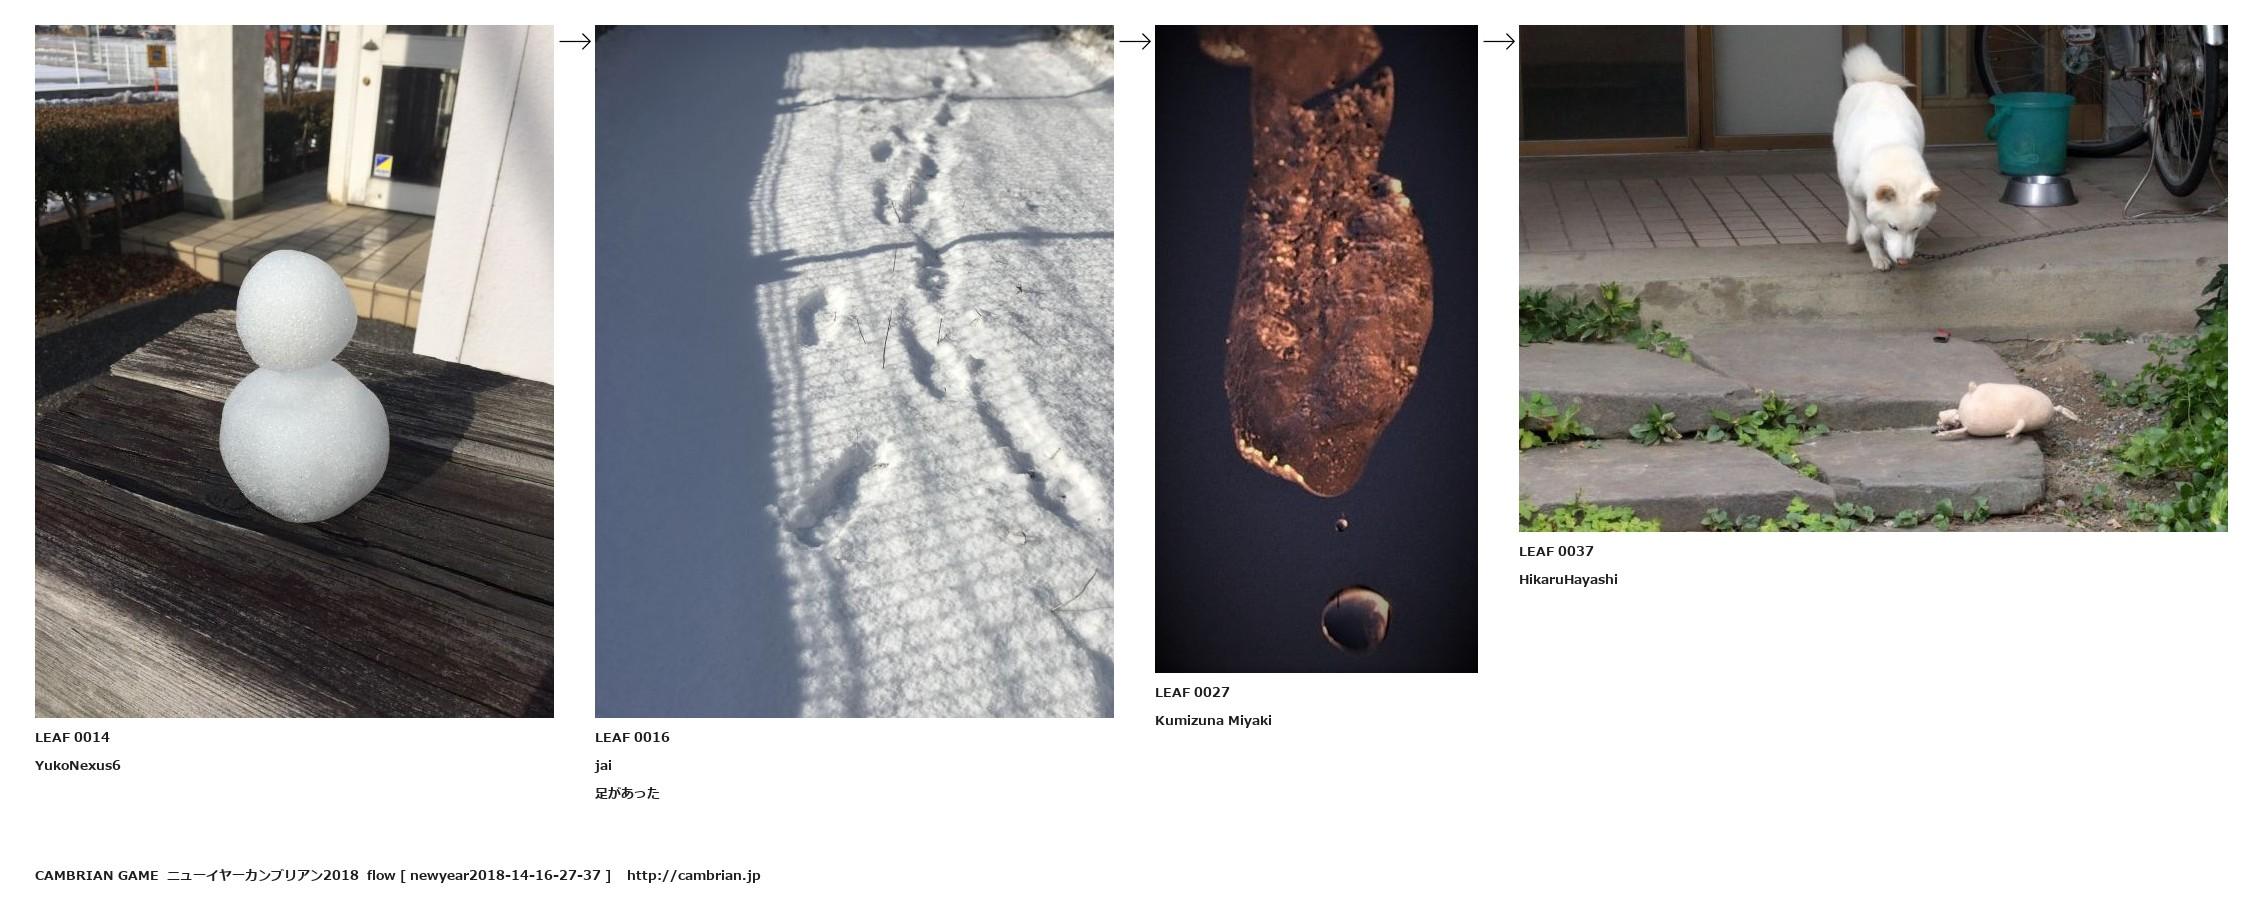Open the dark reflection photo by Kumizuna Miyaki
This screenshot has width=2263, height=900.
1316,349
